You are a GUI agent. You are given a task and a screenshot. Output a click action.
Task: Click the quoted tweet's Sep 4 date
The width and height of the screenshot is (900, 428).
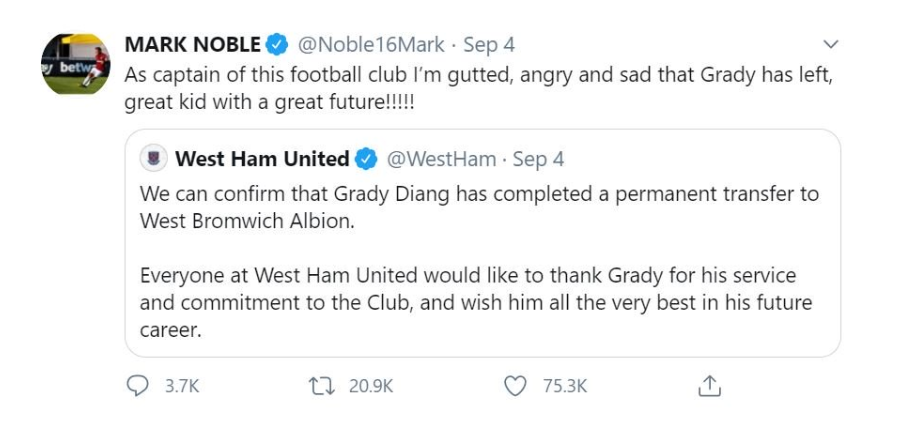tap(538, 158)
